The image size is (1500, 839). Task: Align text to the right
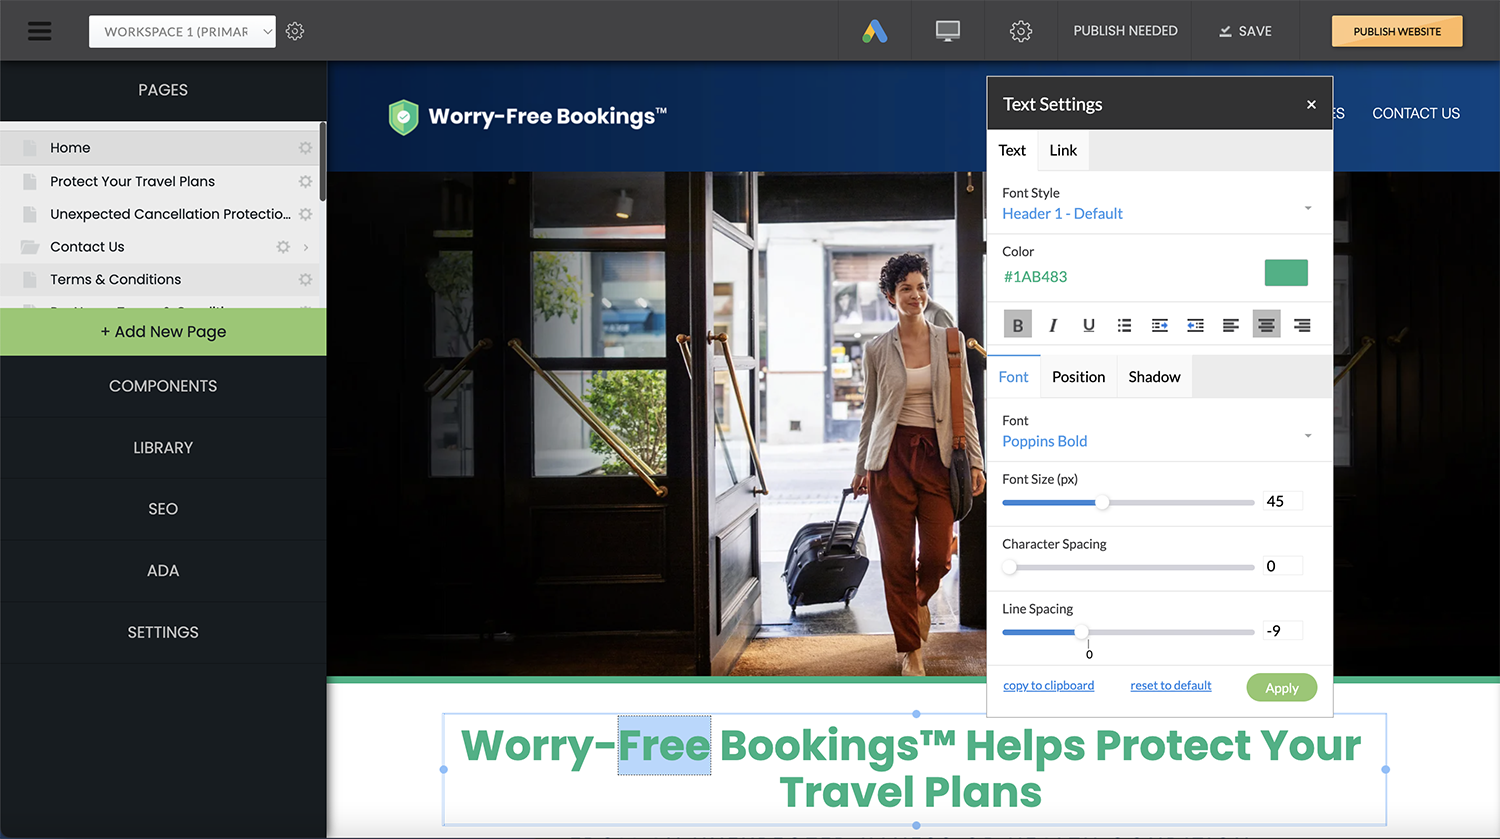1302,325
